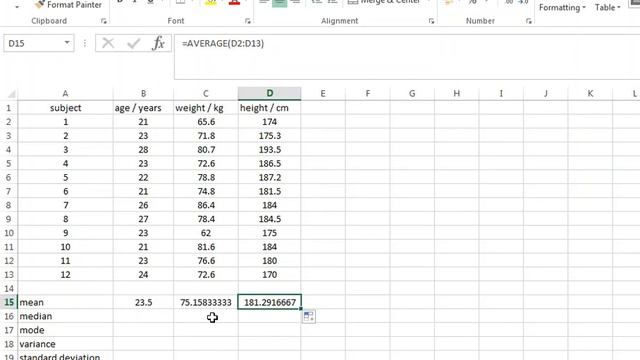Select row 15 header

[x=9, y=302]
